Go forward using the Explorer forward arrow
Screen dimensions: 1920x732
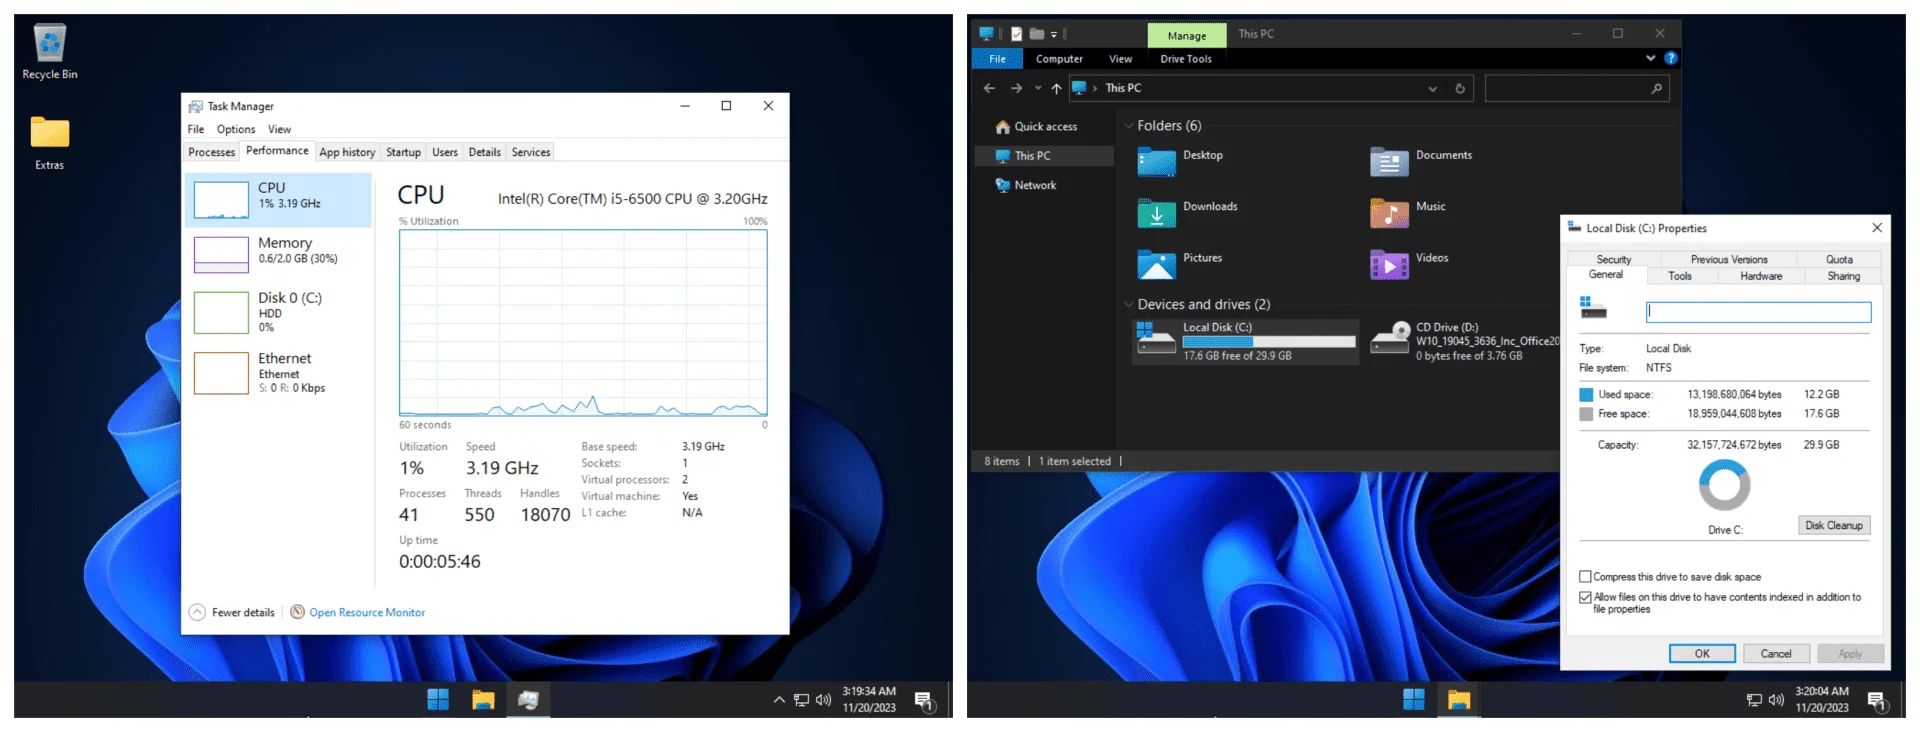click(1016, 88)
